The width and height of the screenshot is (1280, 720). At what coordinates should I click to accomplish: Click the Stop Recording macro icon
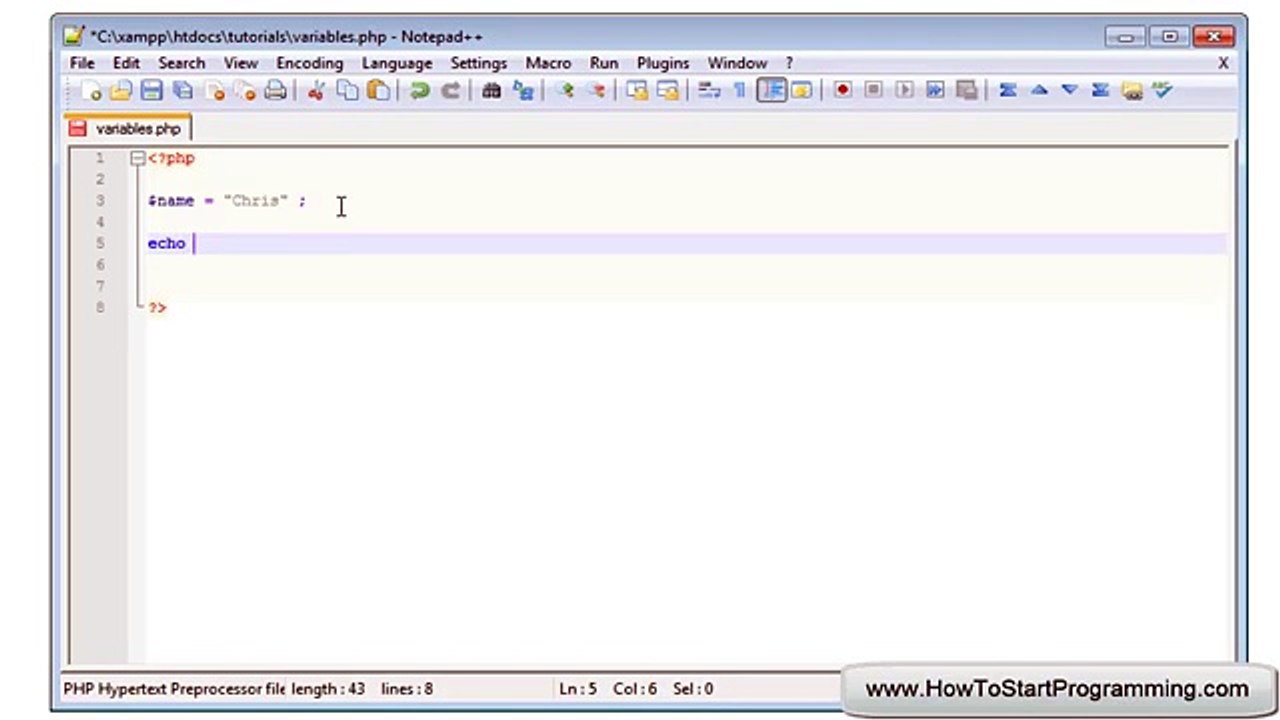873,91
